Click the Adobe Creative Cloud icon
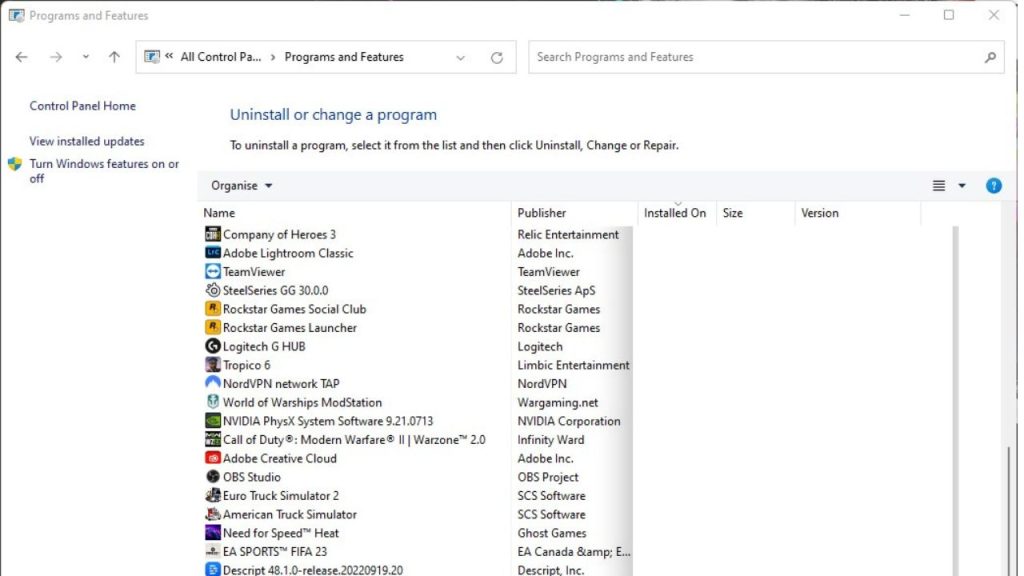The height and width of the screenshot is (576, 1024). pos(212,458)
